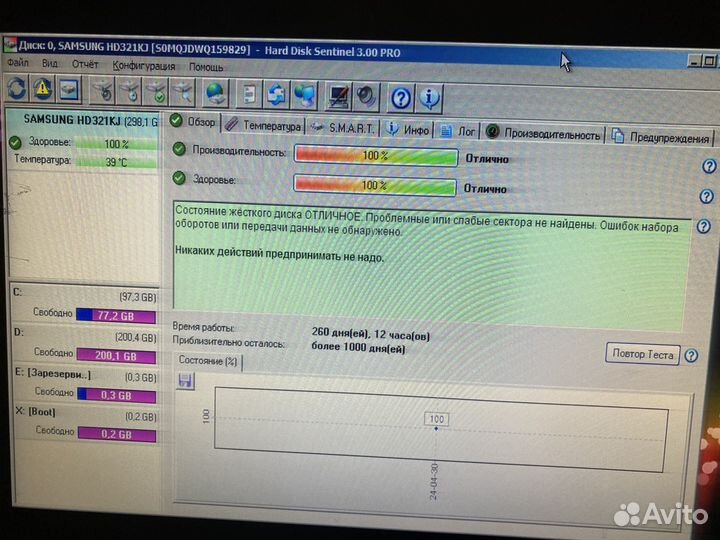
Task: Click the E: [Зарезерви..] partition label
Action: pos(52,373)
